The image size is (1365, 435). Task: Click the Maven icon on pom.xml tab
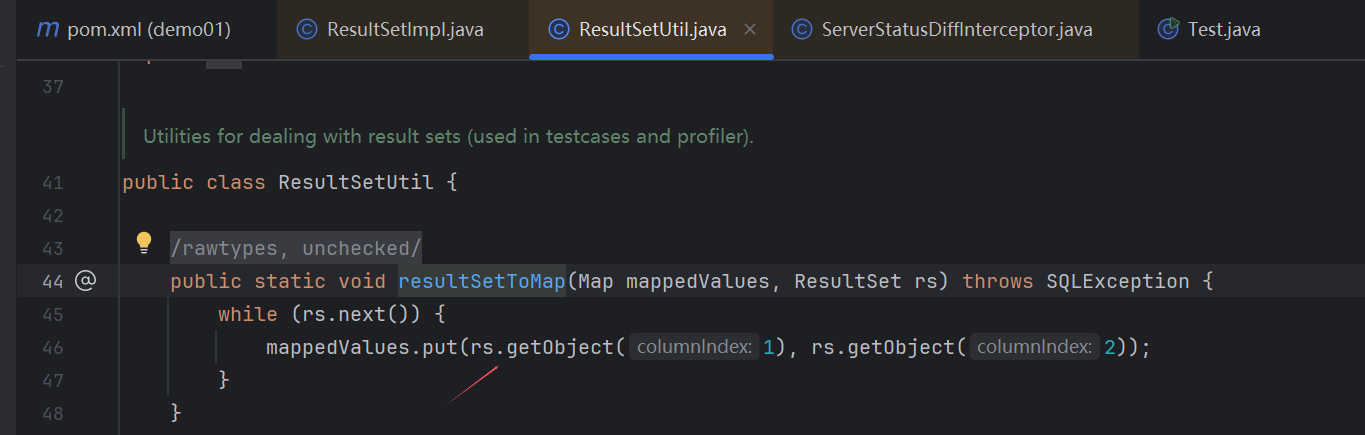point(47,29)
